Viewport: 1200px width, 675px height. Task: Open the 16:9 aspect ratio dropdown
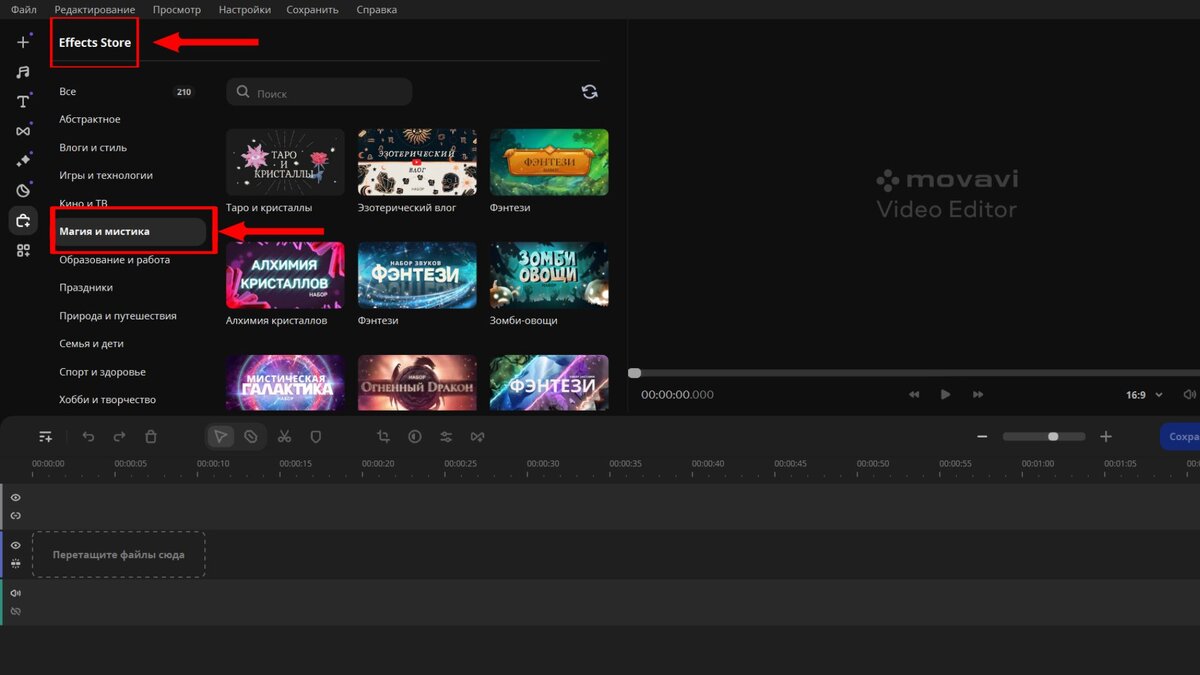(x=1144, y=395)
